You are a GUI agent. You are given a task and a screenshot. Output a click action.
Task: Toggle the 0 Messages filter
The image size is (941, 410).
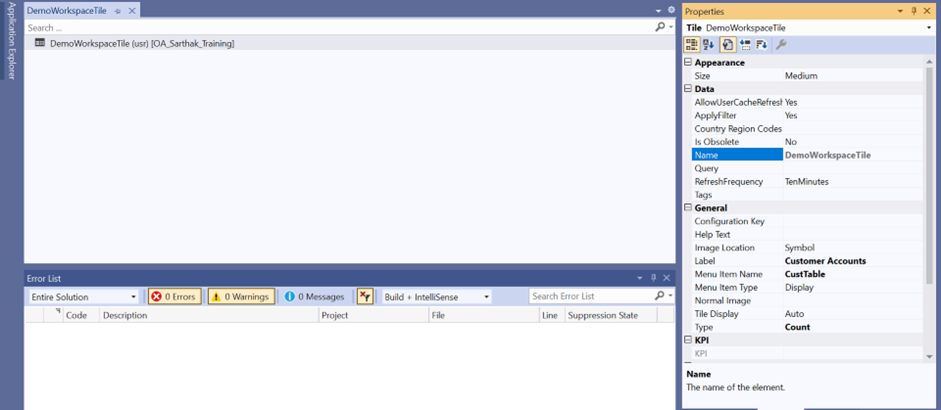click(x=314, y=297)
